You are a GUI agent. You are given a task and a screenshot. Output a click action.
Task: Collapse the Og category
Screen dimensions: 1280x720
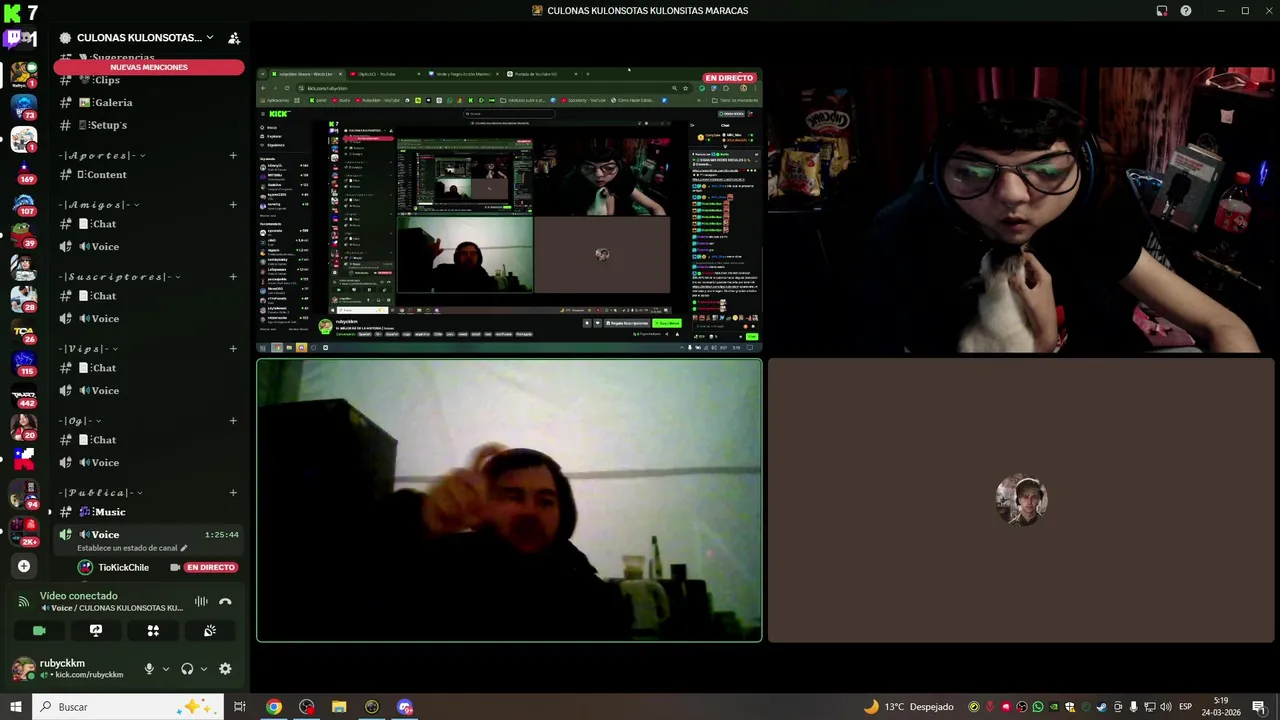coord(81,420)
